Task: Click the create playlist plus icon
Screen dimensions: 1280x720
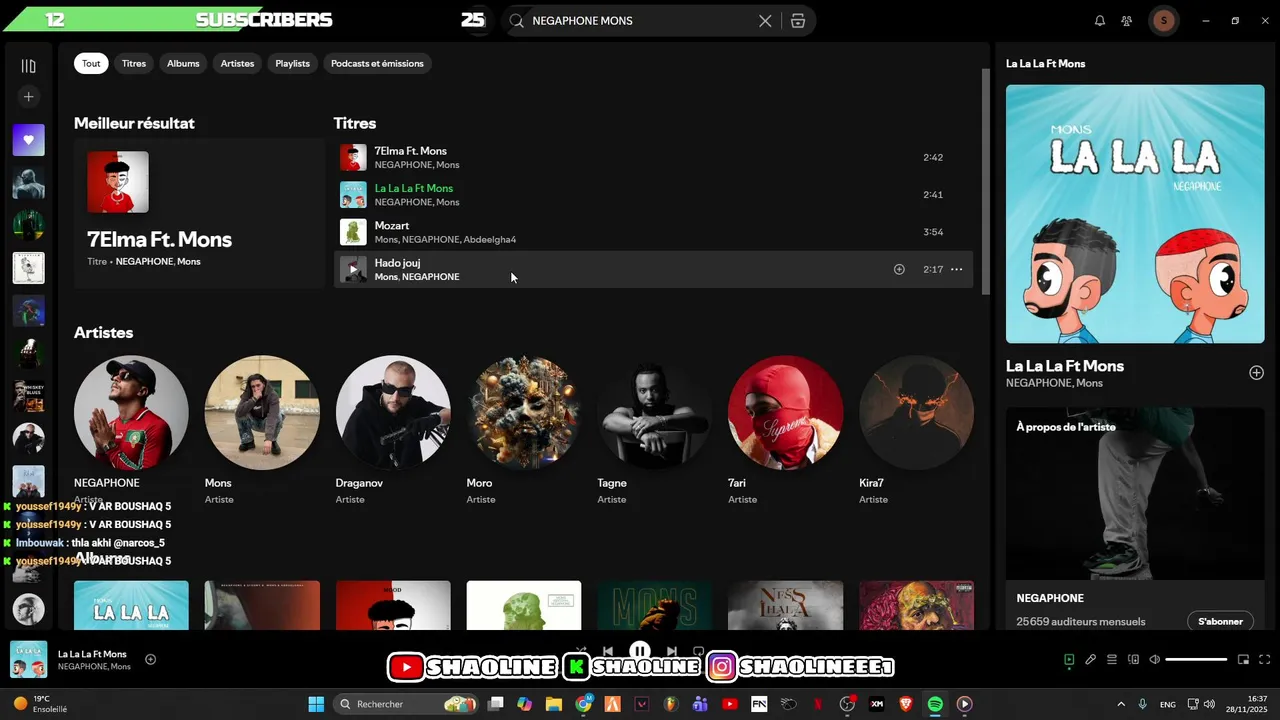Action: (28, 97)
